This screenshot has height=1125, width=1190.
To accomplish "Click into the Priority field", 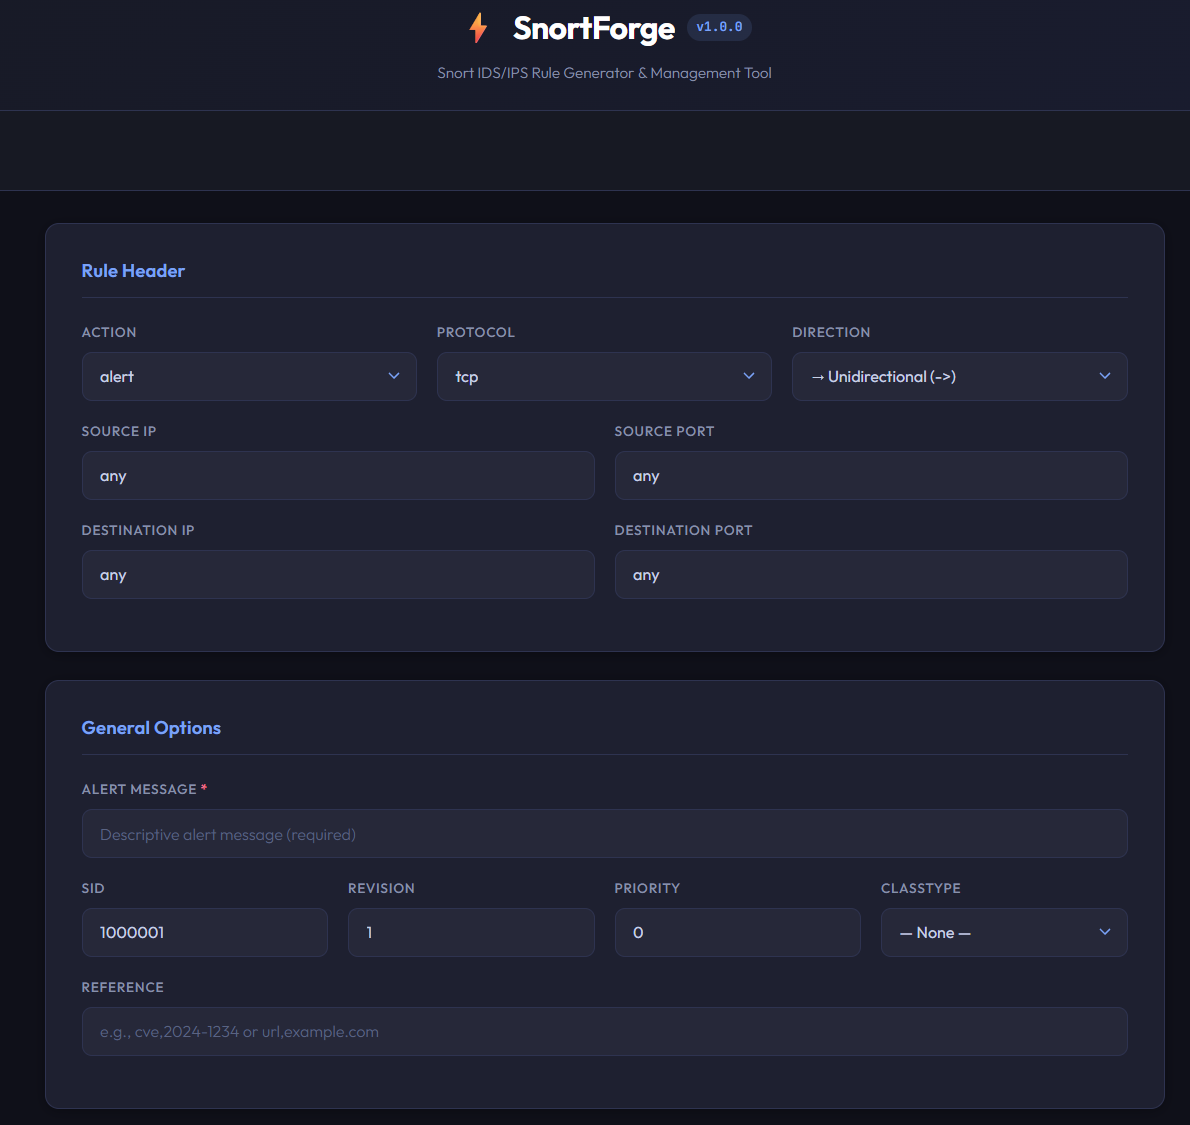I will click(x=737, y=933).
